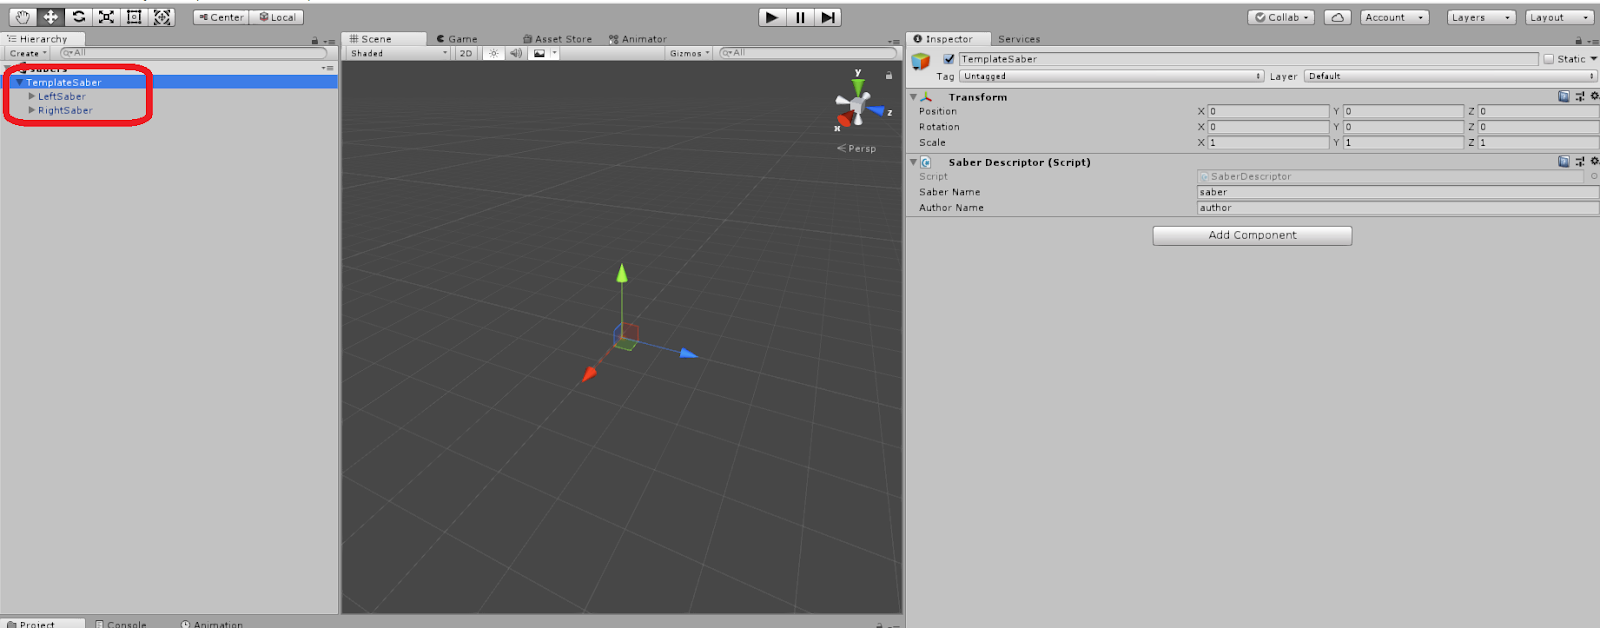Click the Saber Name input field

coord(1397,192)
